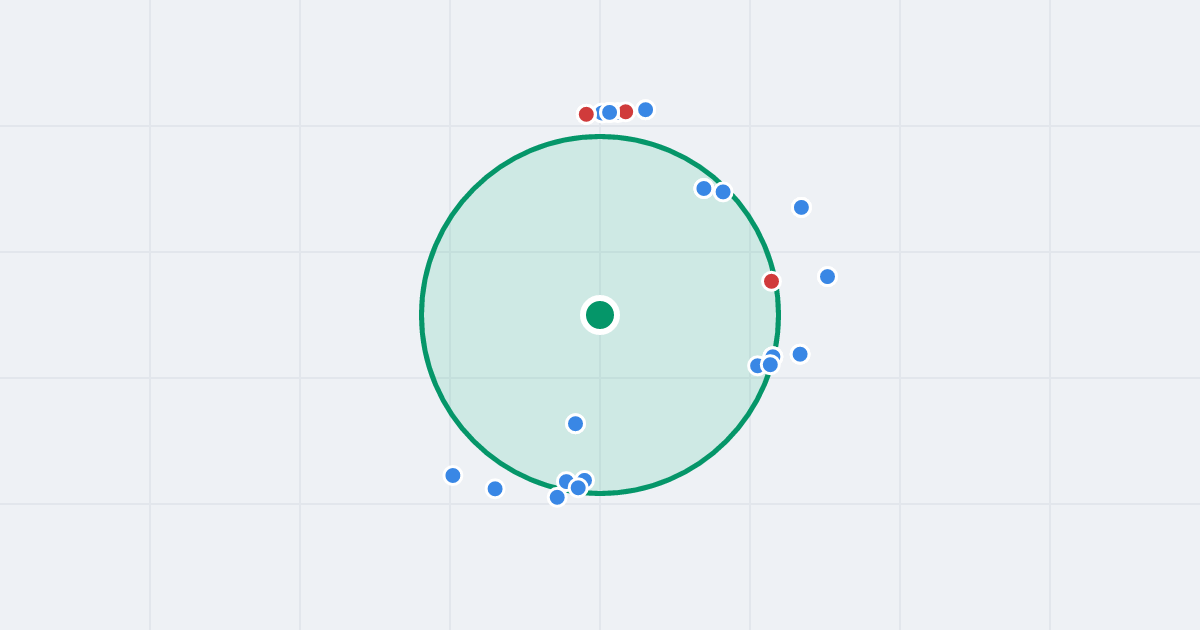Click the leftmost red dot above the circle
The height and width of the screenshot is (630, 1200).
coord(586,114)
